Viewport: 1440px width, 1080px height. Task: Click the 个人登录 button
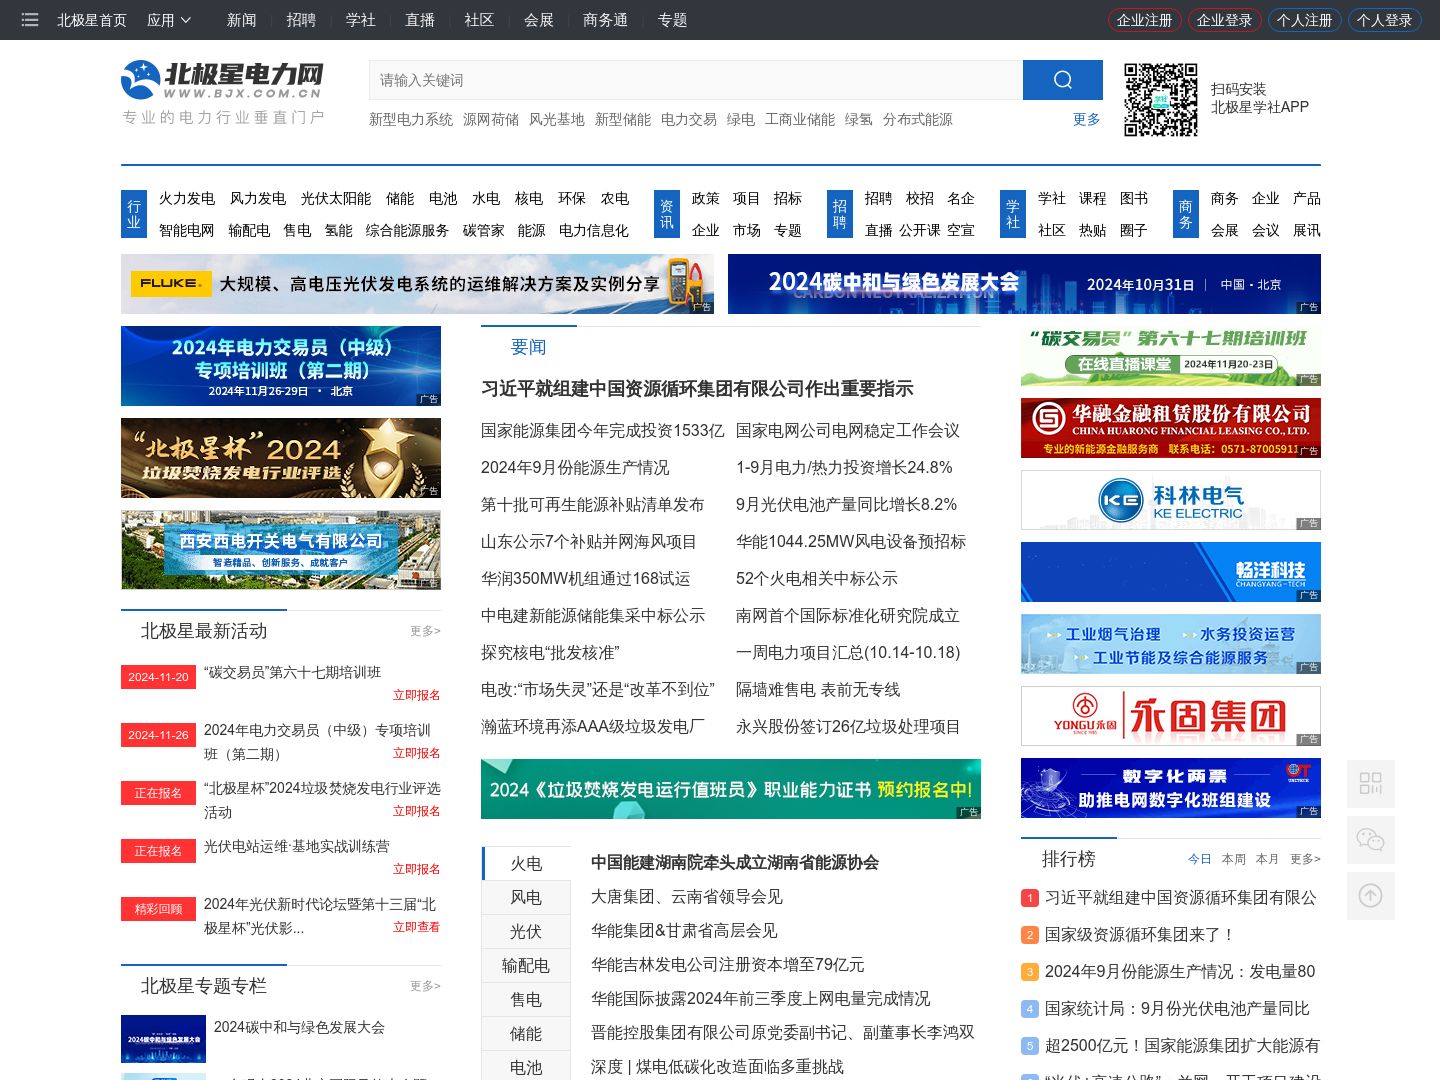pos(1384,20)
